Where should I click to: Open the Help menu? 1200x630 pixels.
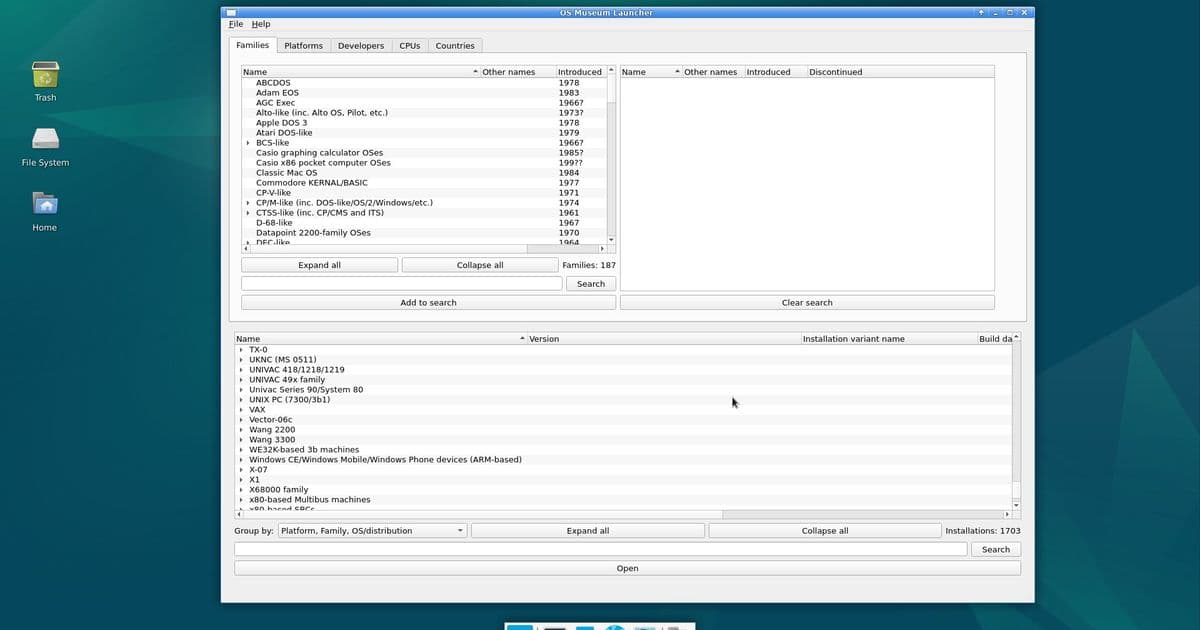(x=261, y=24)
